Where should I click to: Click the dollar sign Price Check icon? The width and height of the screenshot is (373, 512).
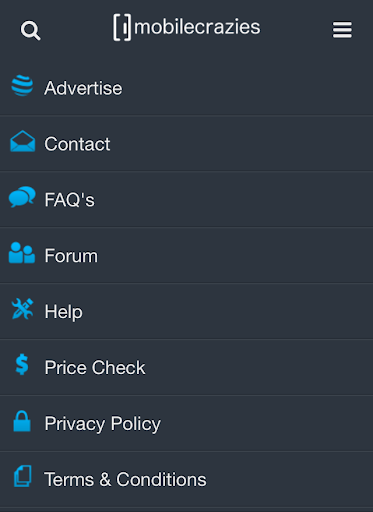point(22,364)
